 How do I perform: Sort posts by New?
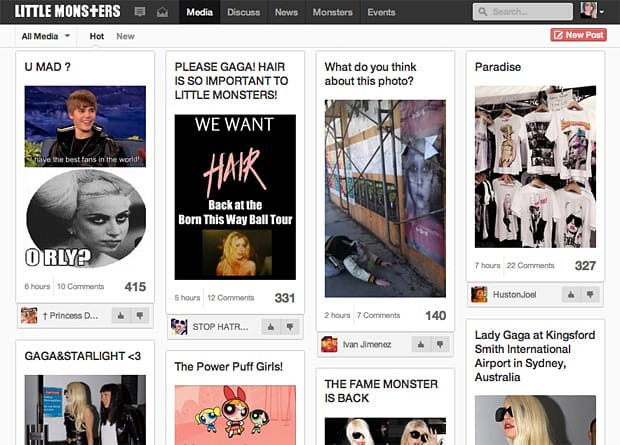pyautogui.click(x=125, y=36)
